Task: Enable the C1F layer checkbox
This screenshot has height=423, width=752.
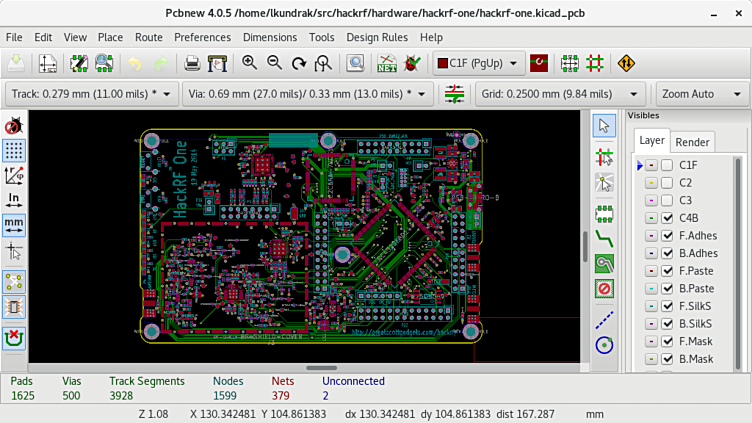Action: [x=667, y=165]
